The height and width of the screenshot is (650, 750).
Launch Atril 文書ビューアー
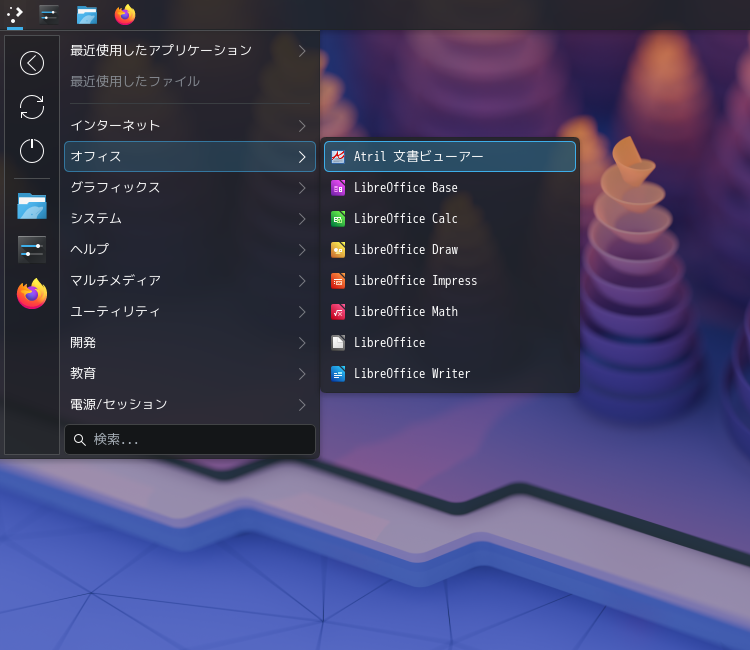[450, 156]
